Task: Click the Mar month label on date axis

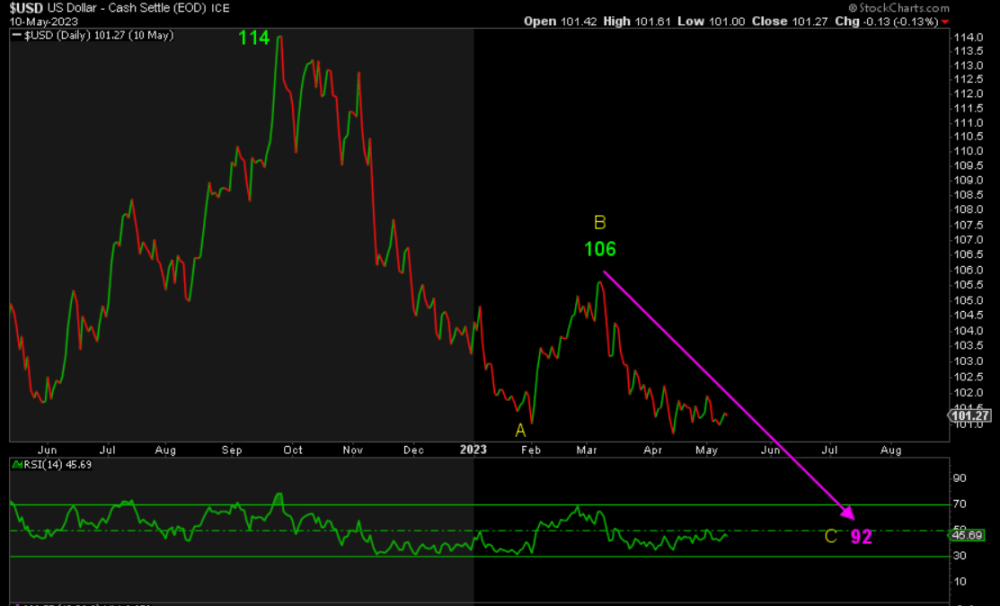Action: pos(585,450)
